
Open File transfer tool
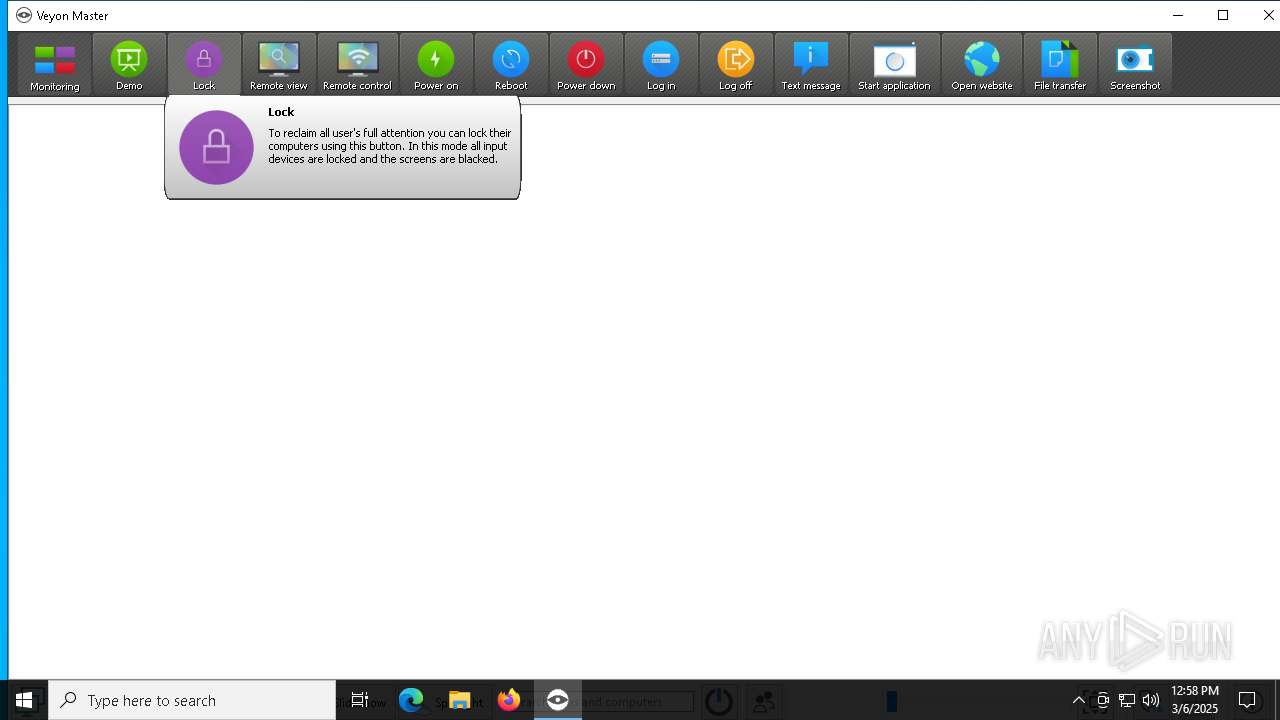(x=1060, y=65)
